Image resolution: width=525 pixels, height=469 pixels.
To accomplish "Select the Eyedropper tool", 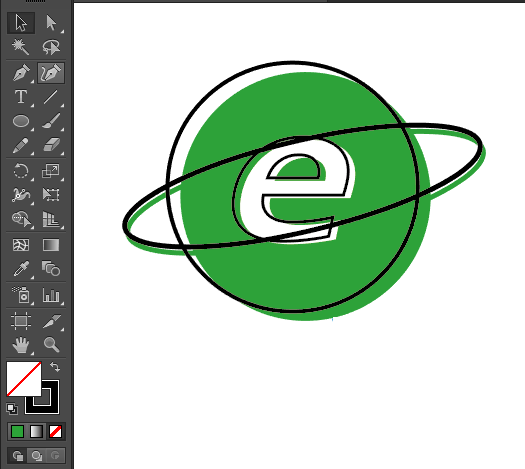I will coord(21,269).
